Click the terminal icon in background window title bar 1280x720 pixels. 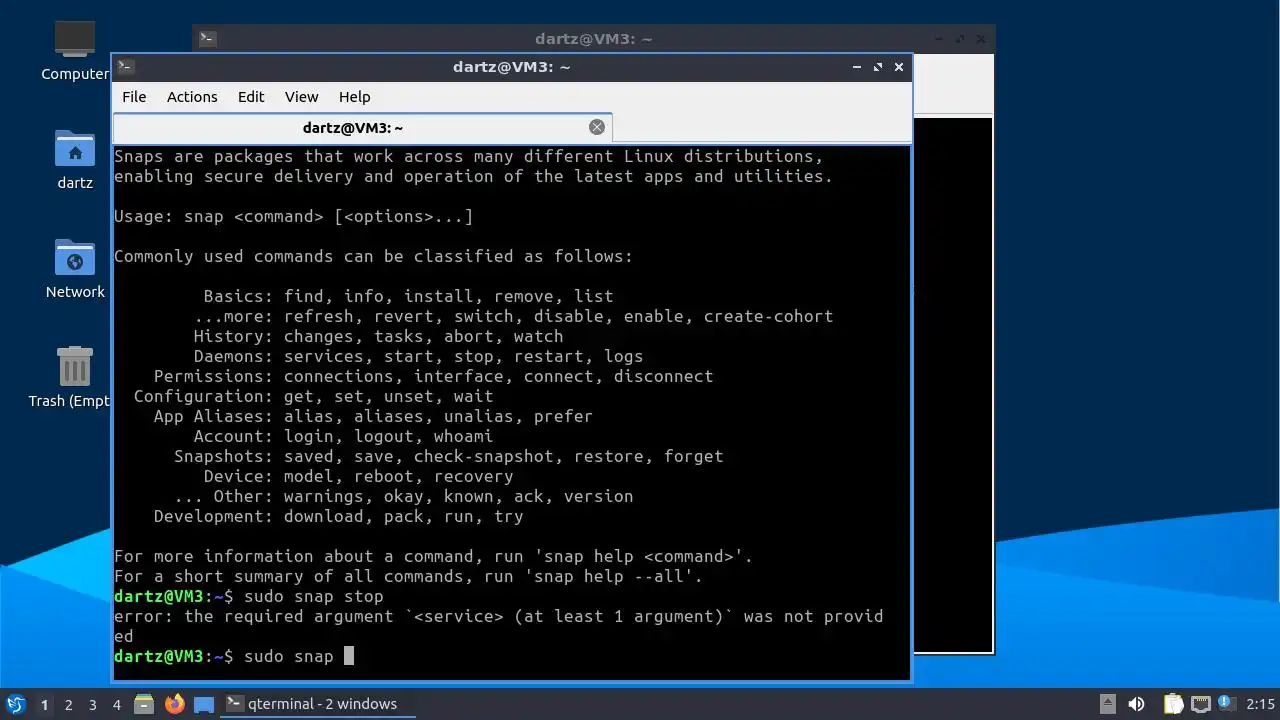click(207, 39)
